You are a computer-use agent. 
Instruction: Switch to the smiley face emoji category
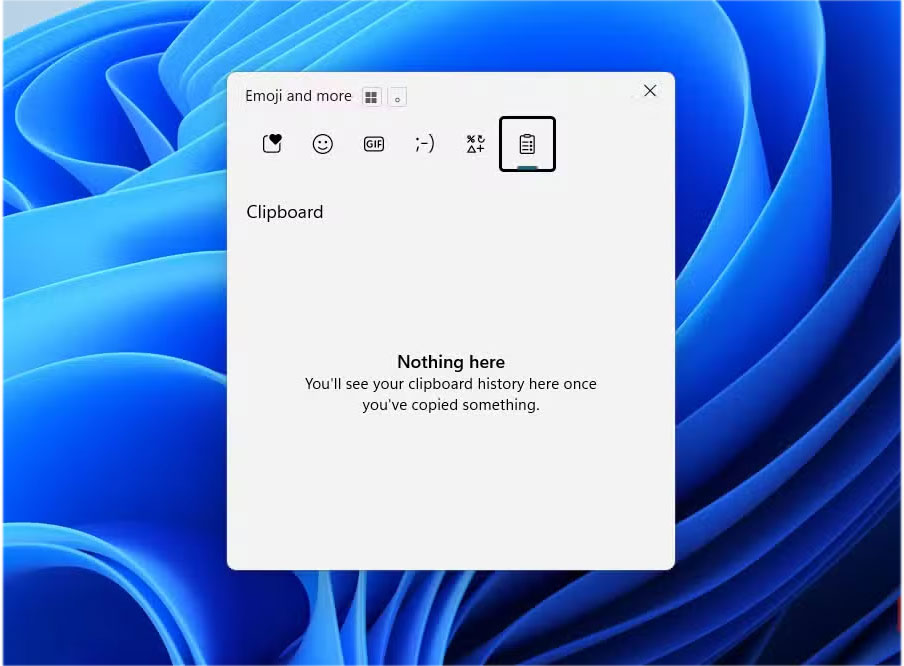[322, 143]
